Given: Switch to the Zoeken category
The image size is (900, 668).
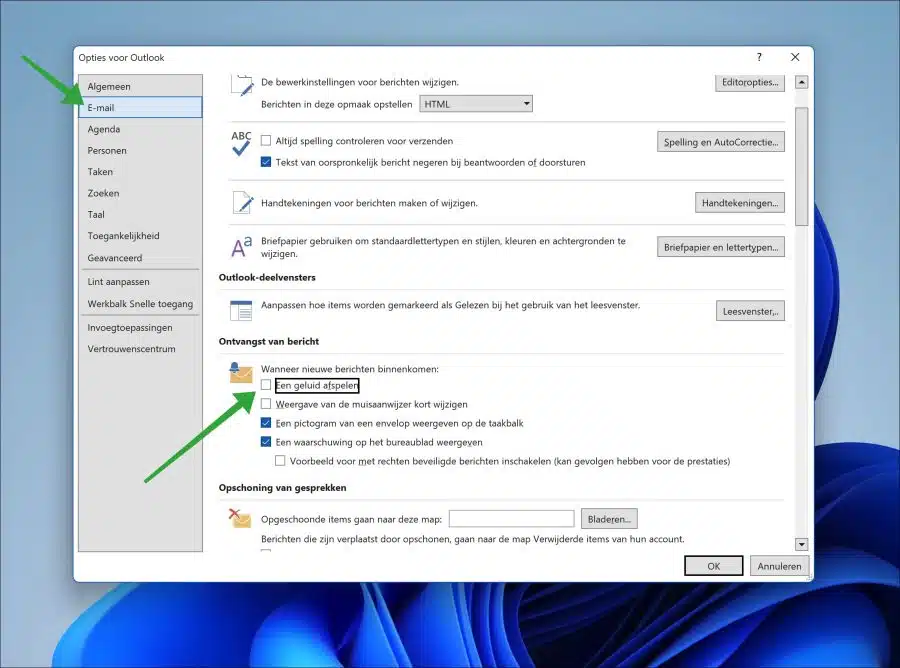Looking at the screenshot, I should (140, 193).
